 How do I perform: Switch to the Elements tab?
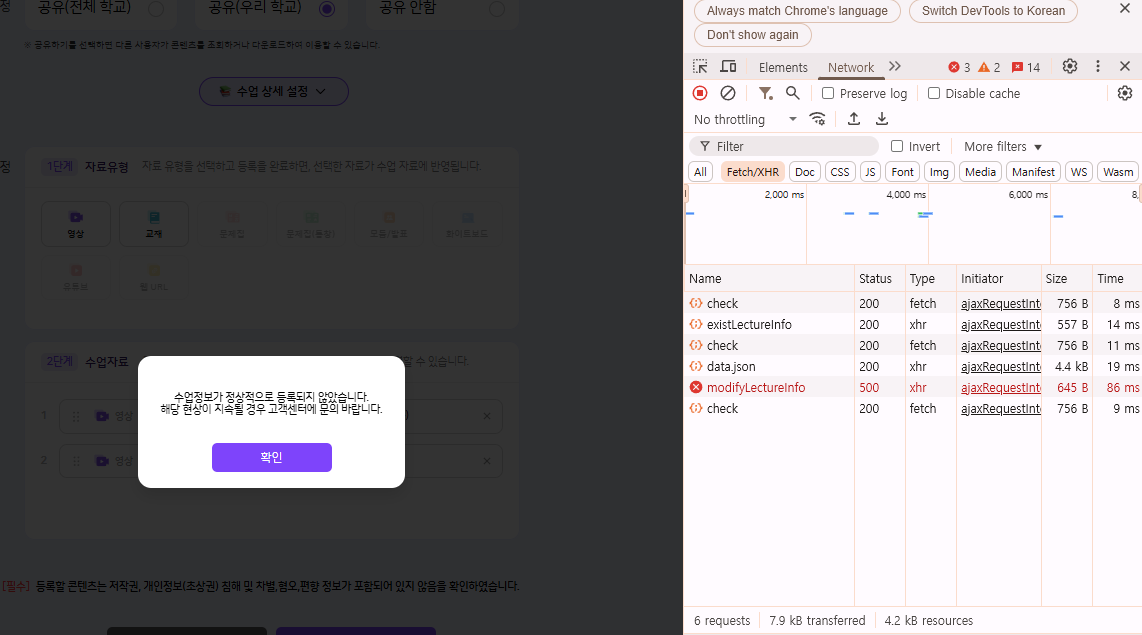[783, 67]
